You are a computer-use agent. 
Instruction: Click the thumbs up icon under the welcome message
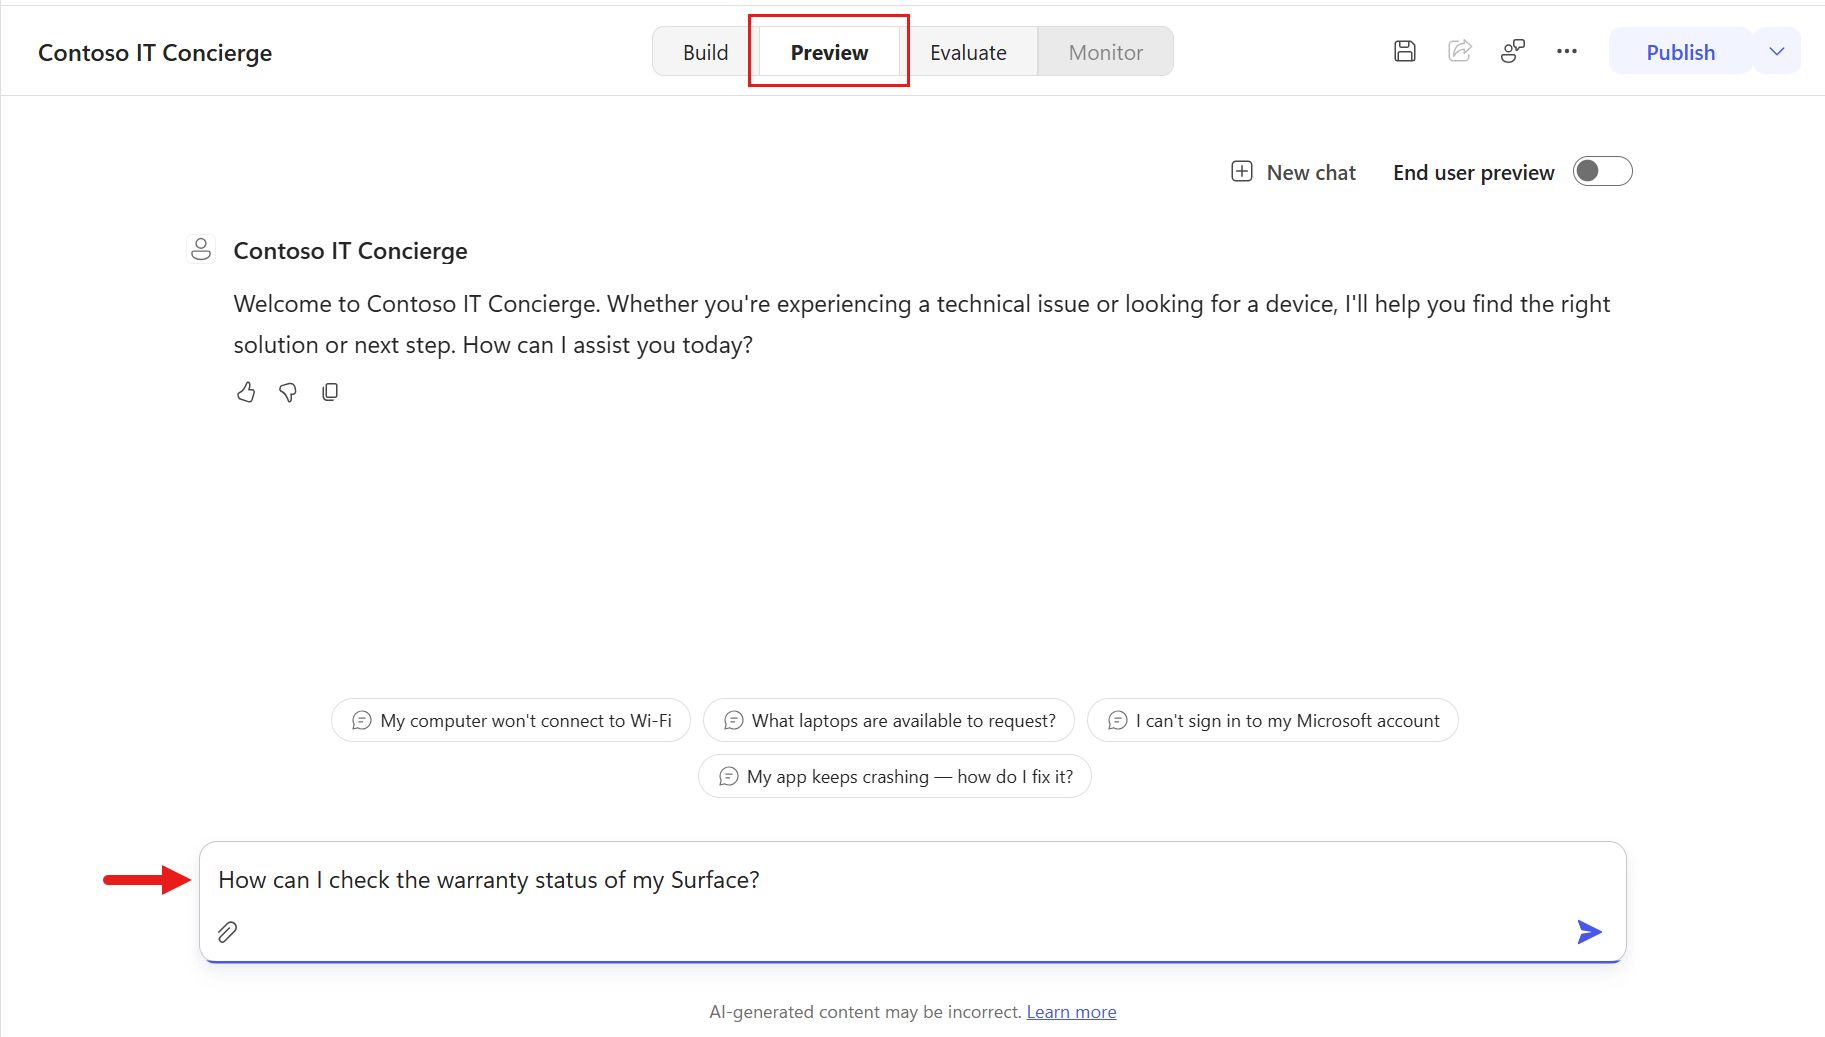[246, 392]
